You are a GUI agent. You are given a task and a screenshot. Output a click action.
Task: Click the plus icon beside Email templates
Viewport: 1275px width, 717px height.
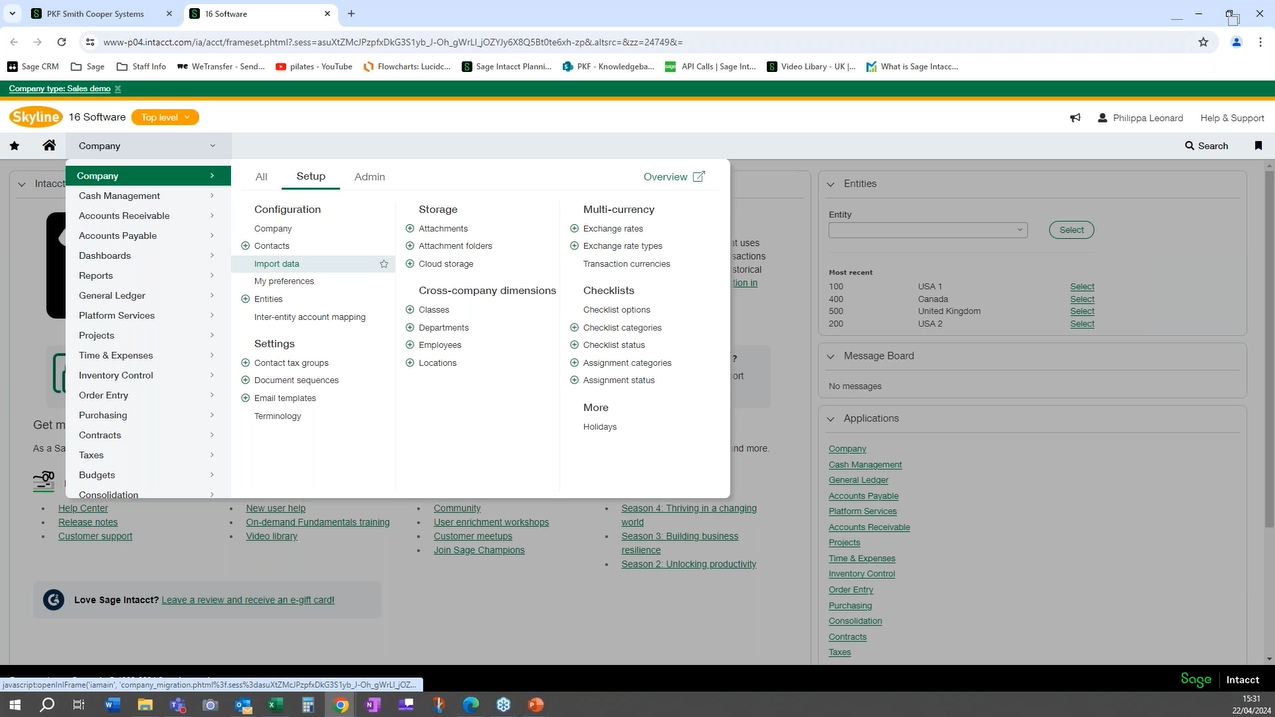pyautogui.click(x=246, y=398)
